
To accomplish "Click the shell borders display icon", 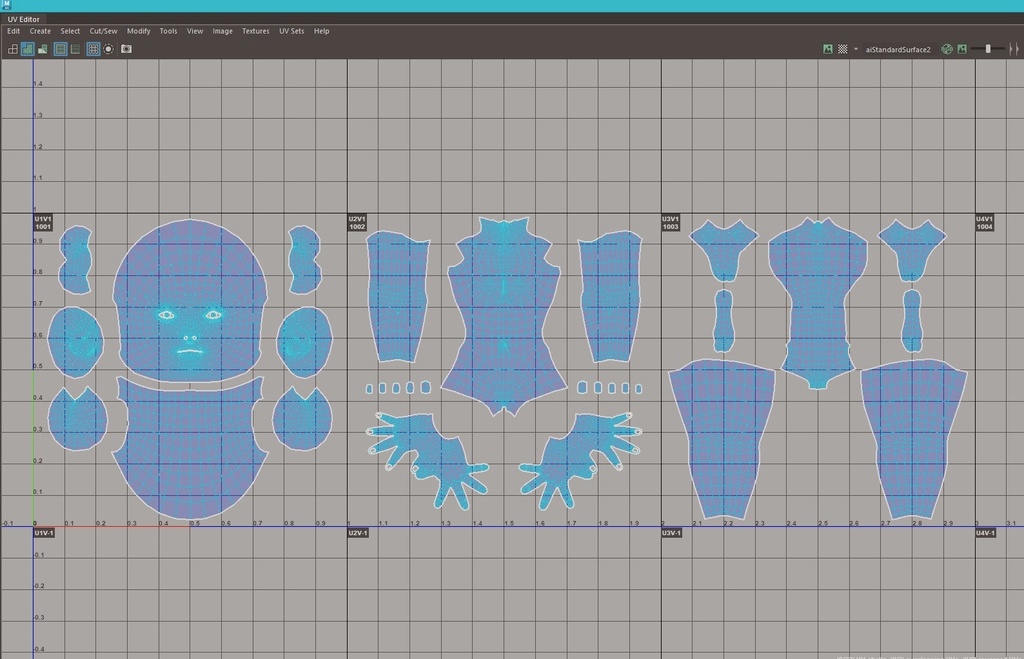I will pyautogui.click(x=76, y=49).
